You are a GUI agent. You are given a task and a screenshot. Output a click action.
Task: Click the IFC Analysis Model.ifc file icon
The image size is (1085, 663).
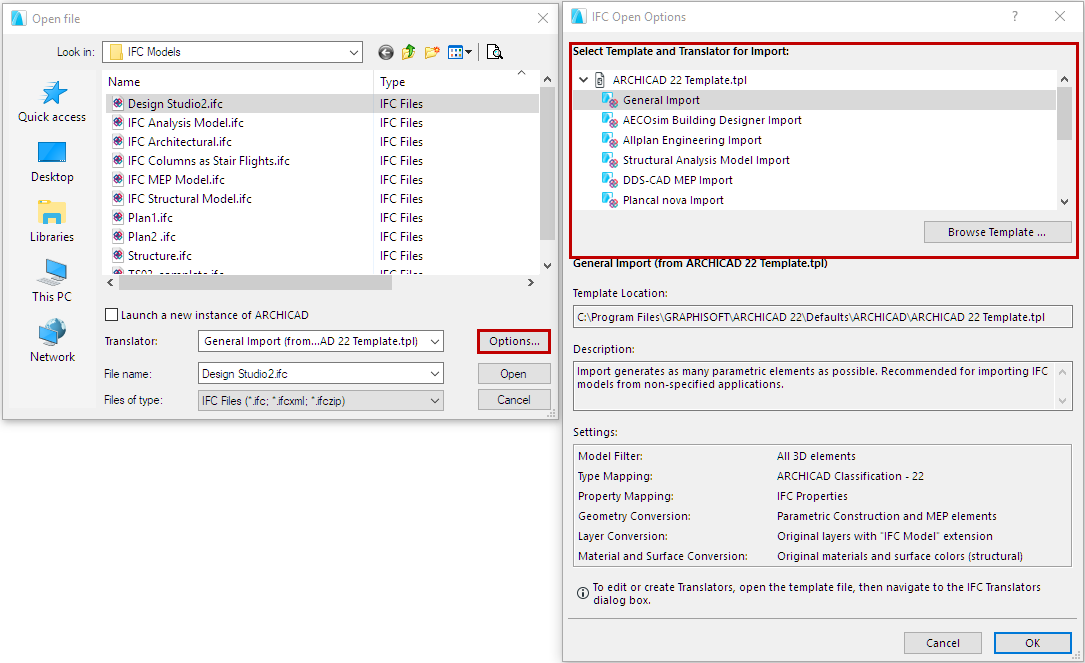click(118, 122)
